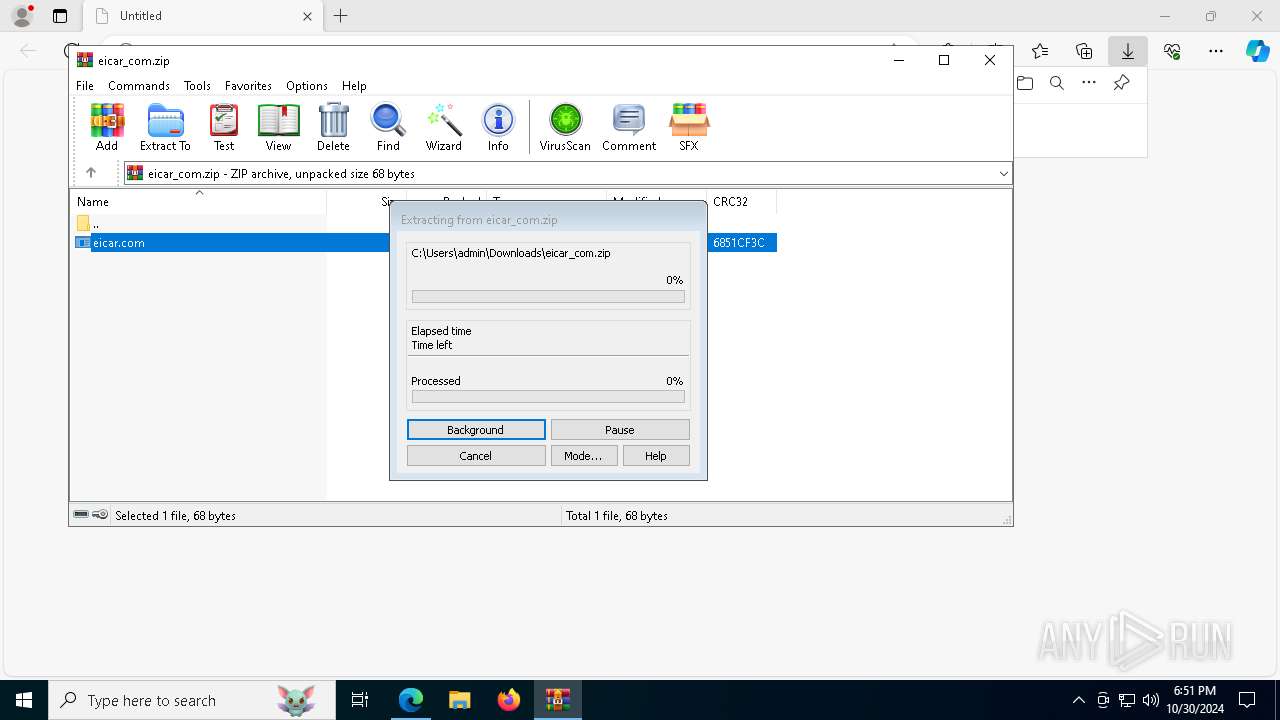Run the Test archive tool
Image resolution: width=1280 pixels, height=720 pixels.
point(224,127)
